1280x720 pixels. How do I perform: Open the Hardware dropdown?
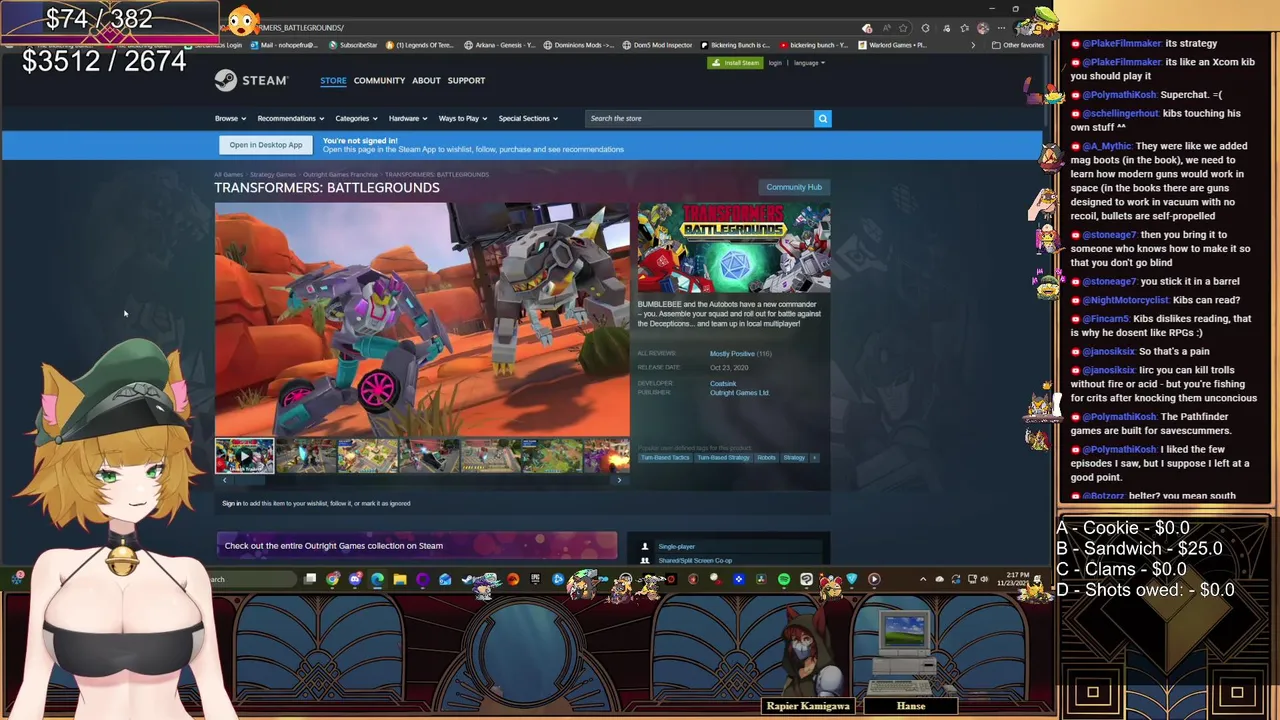coord(408,119)
